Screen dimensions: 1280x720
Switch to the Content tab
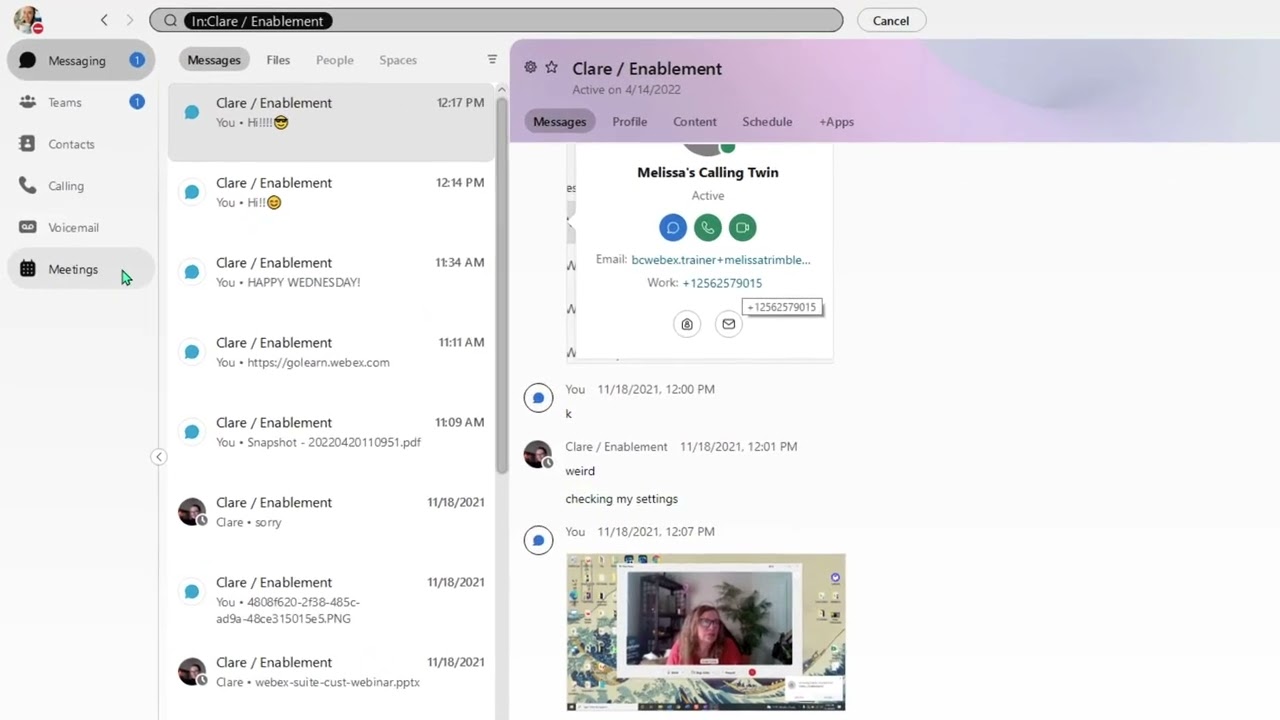(695, 122)
